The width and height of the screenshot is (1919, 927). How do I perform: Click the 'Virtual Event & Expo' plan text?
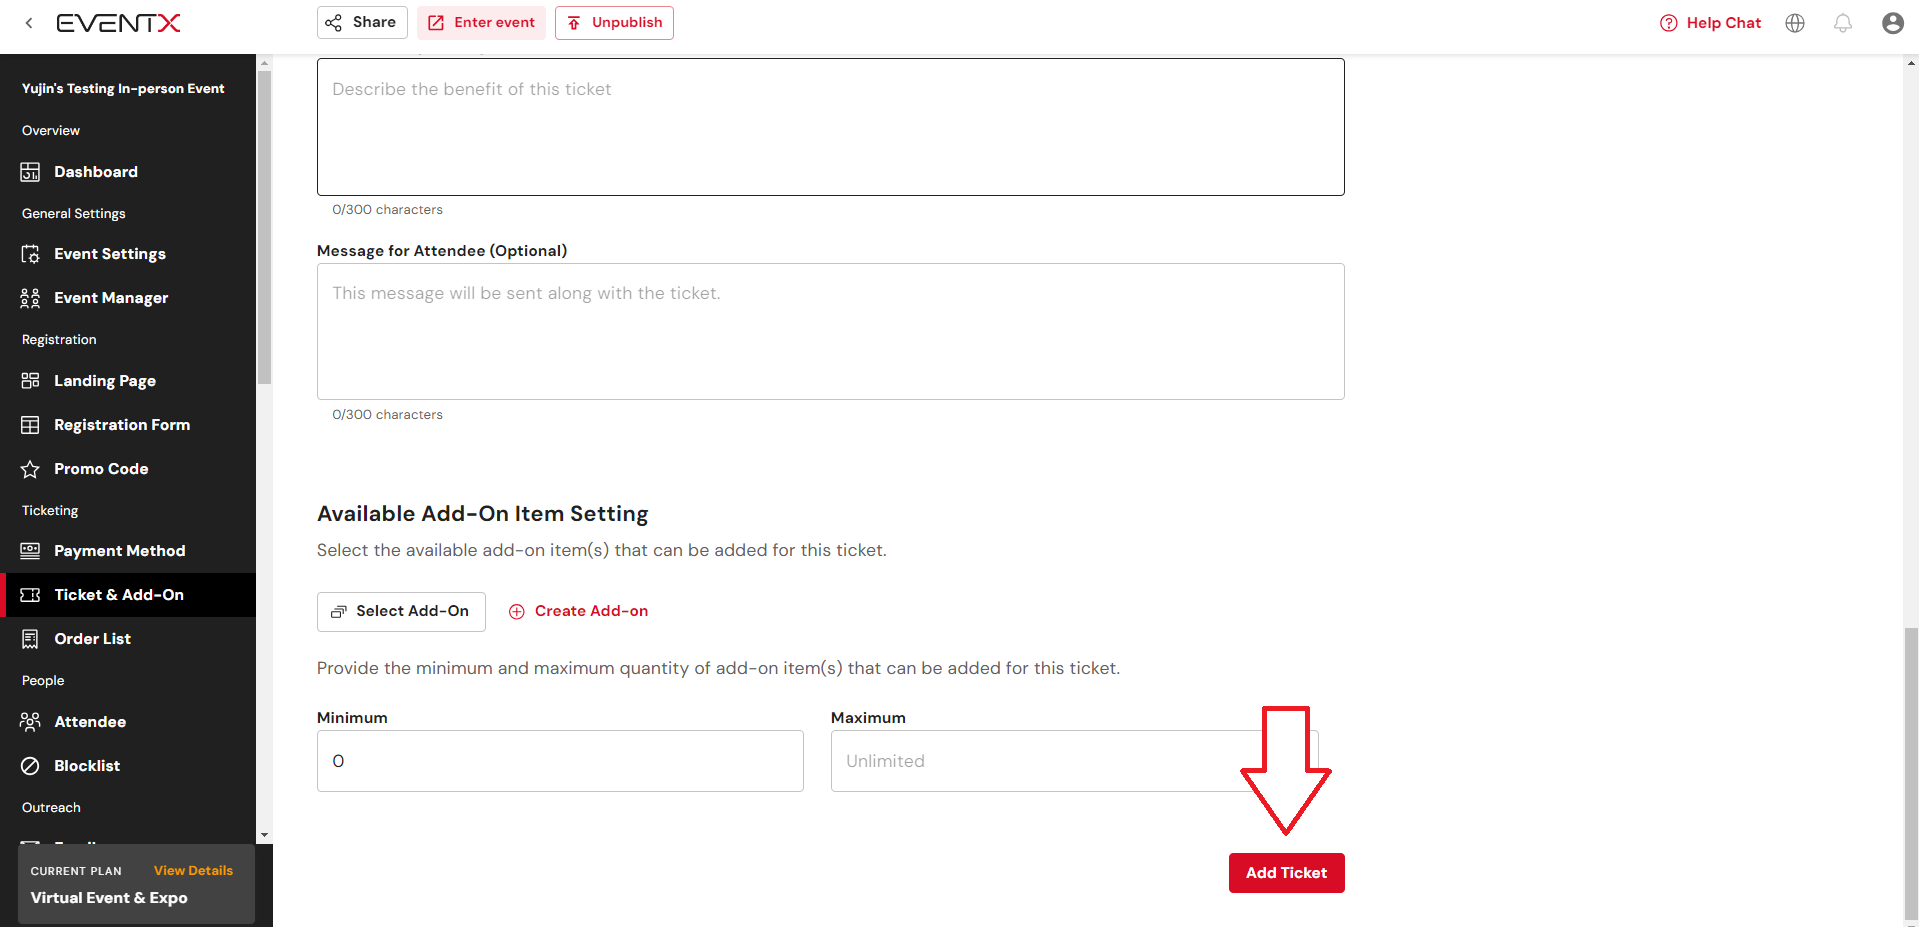coord(109,898)
